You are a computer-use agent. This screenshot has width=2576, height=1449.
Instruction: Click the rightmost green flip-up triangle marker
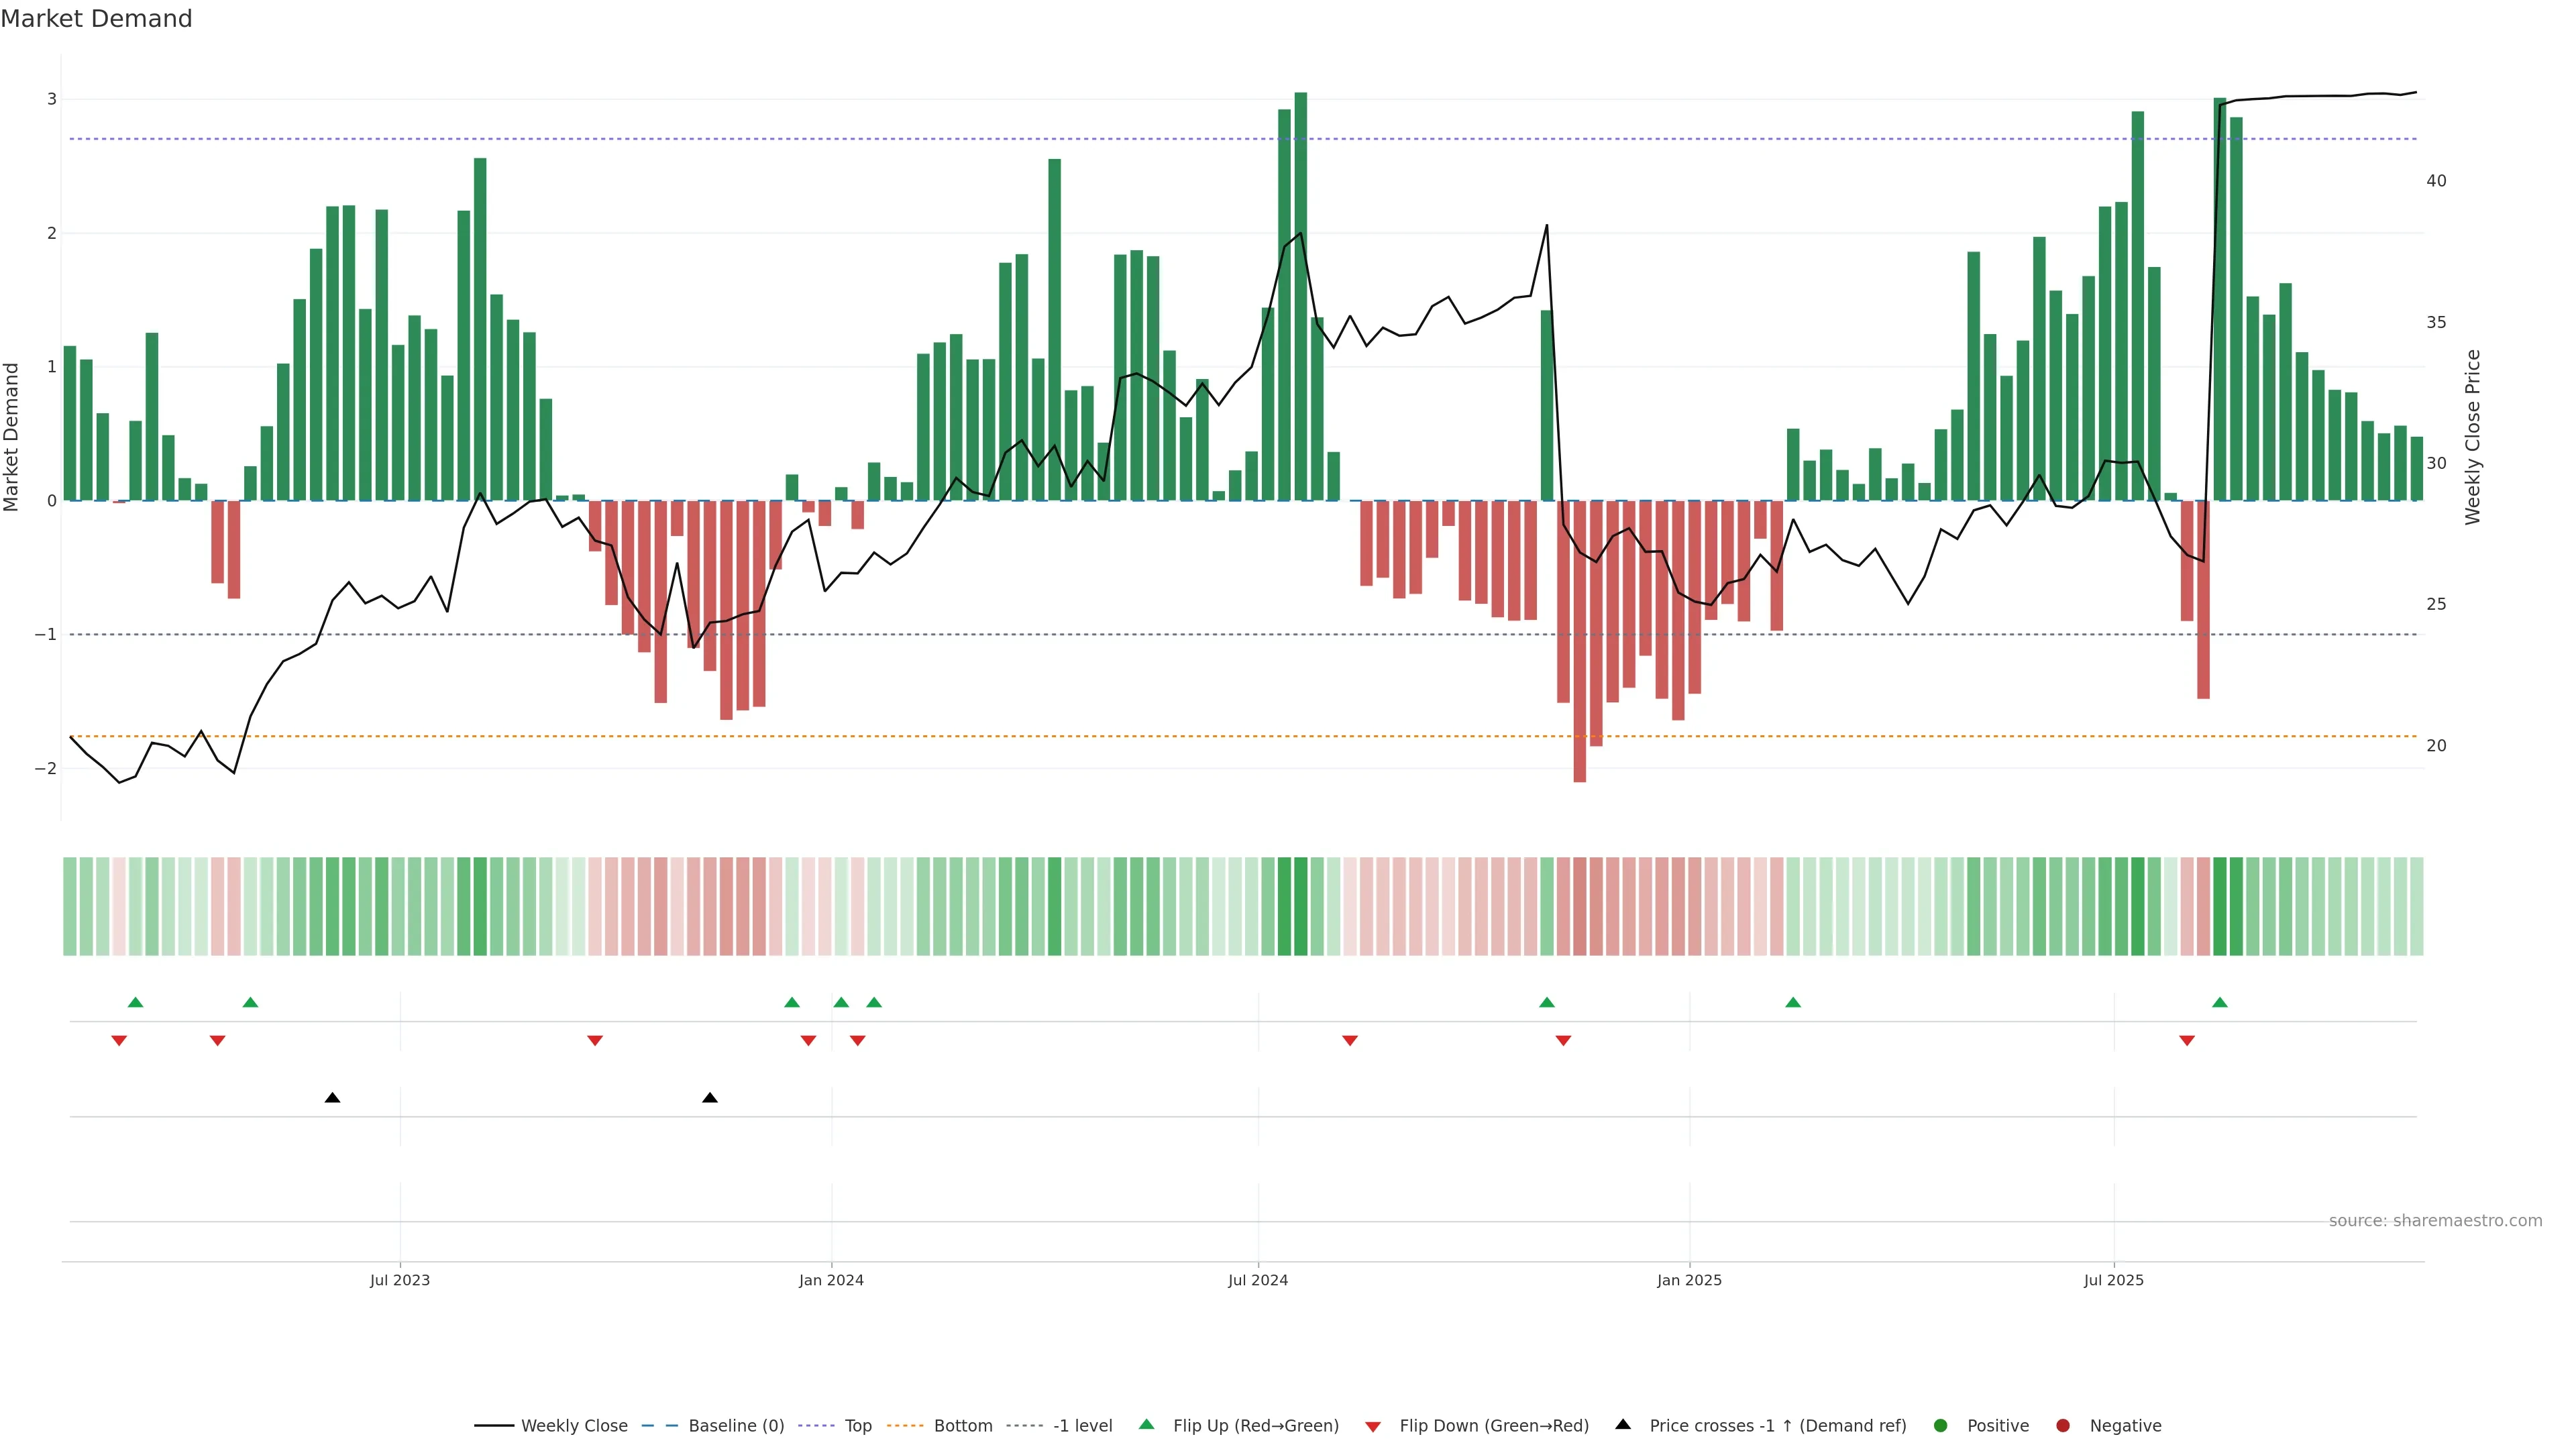tap(2220, 1002)
